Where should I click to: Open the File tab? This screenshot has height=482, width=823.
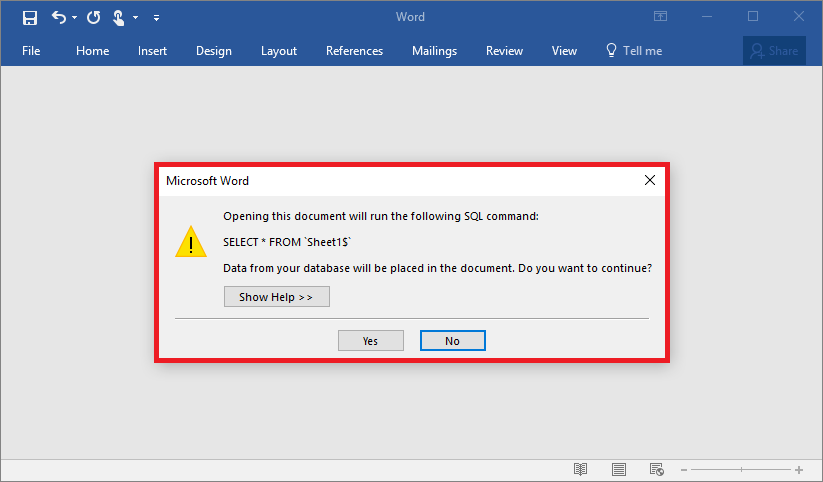[31, 51]
